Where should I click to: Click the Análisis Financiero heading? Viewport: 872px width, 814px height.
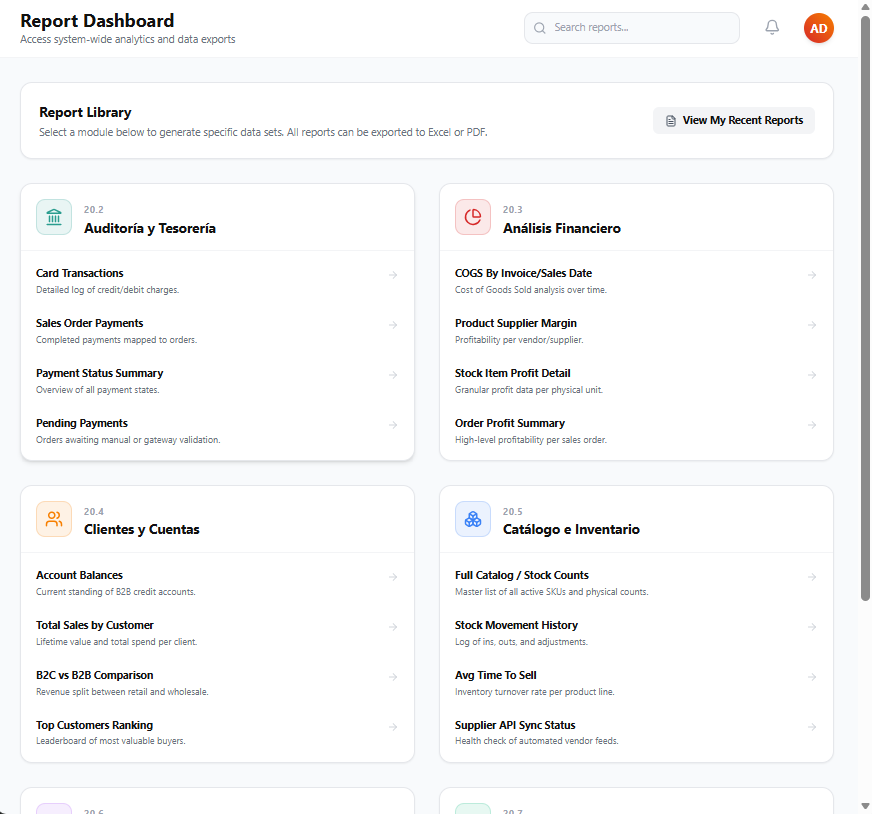click(562, 229)
